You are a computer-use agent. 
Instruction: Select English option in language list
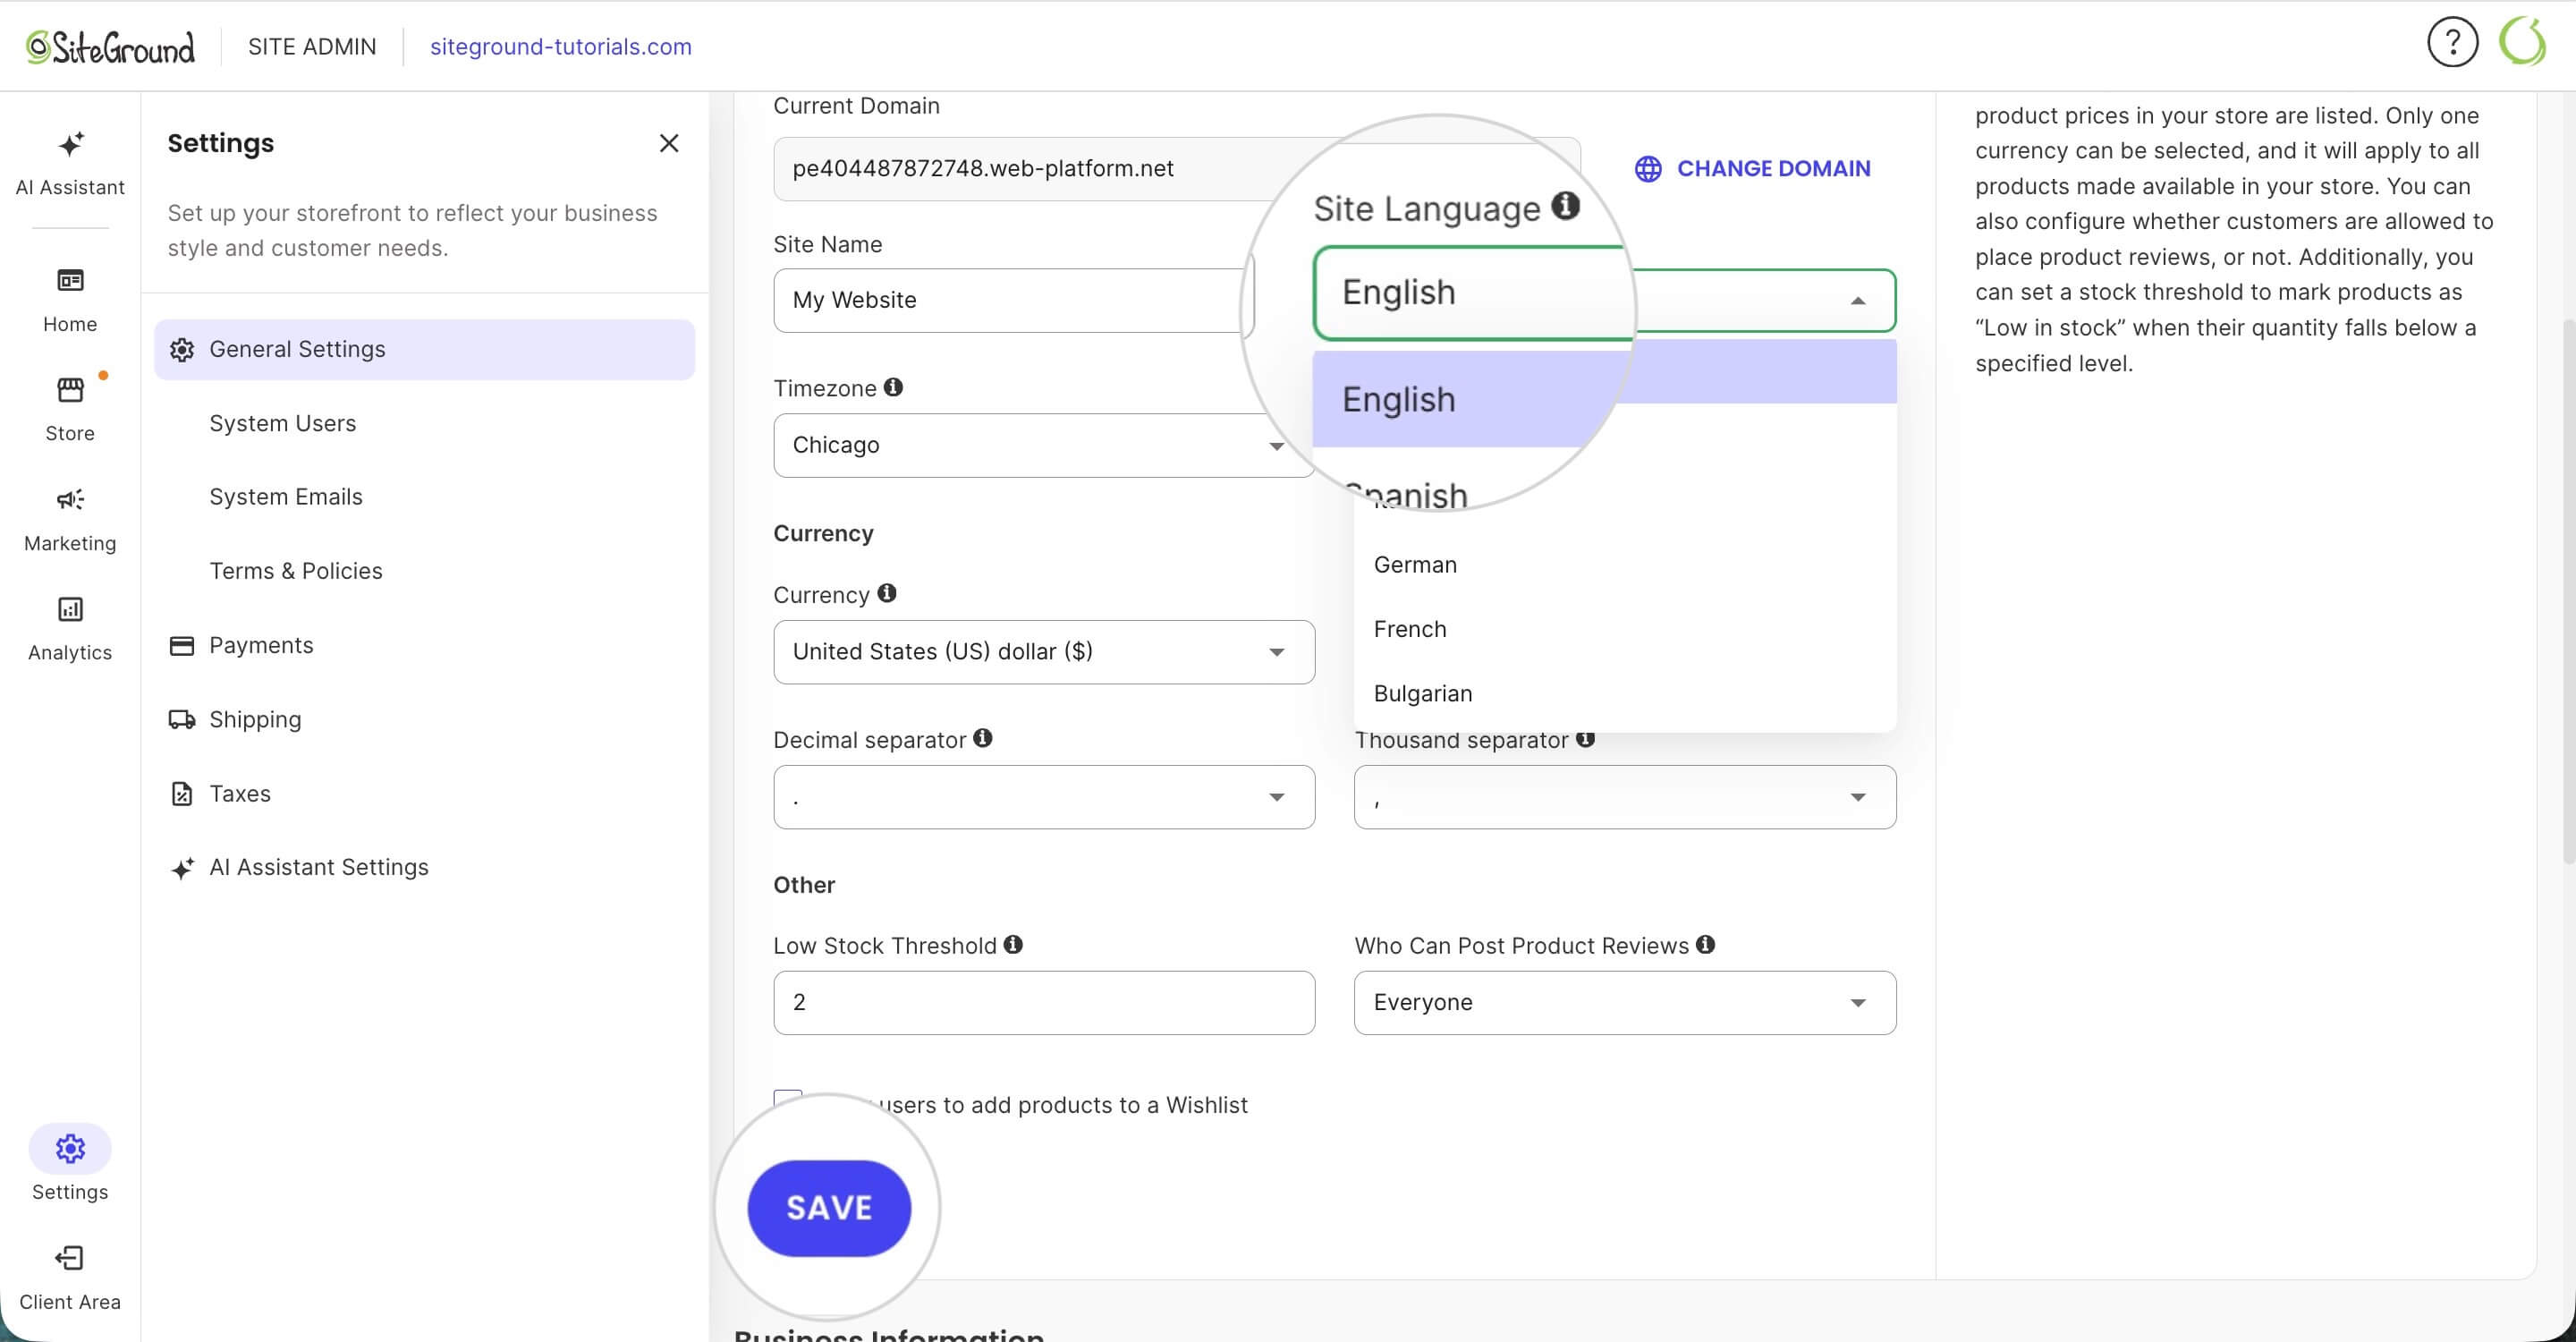click(1604, 396)
